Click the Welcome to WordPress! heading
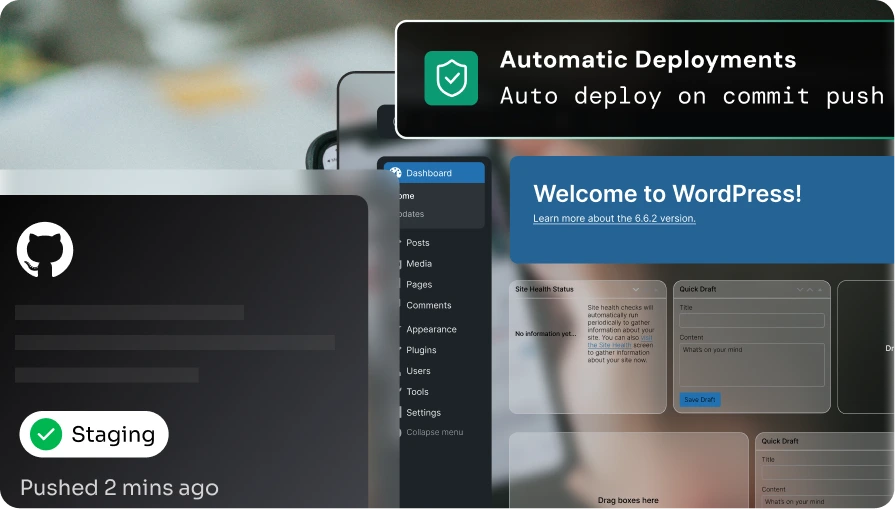Viewport: 895px width, 509px height. point(667,193)
